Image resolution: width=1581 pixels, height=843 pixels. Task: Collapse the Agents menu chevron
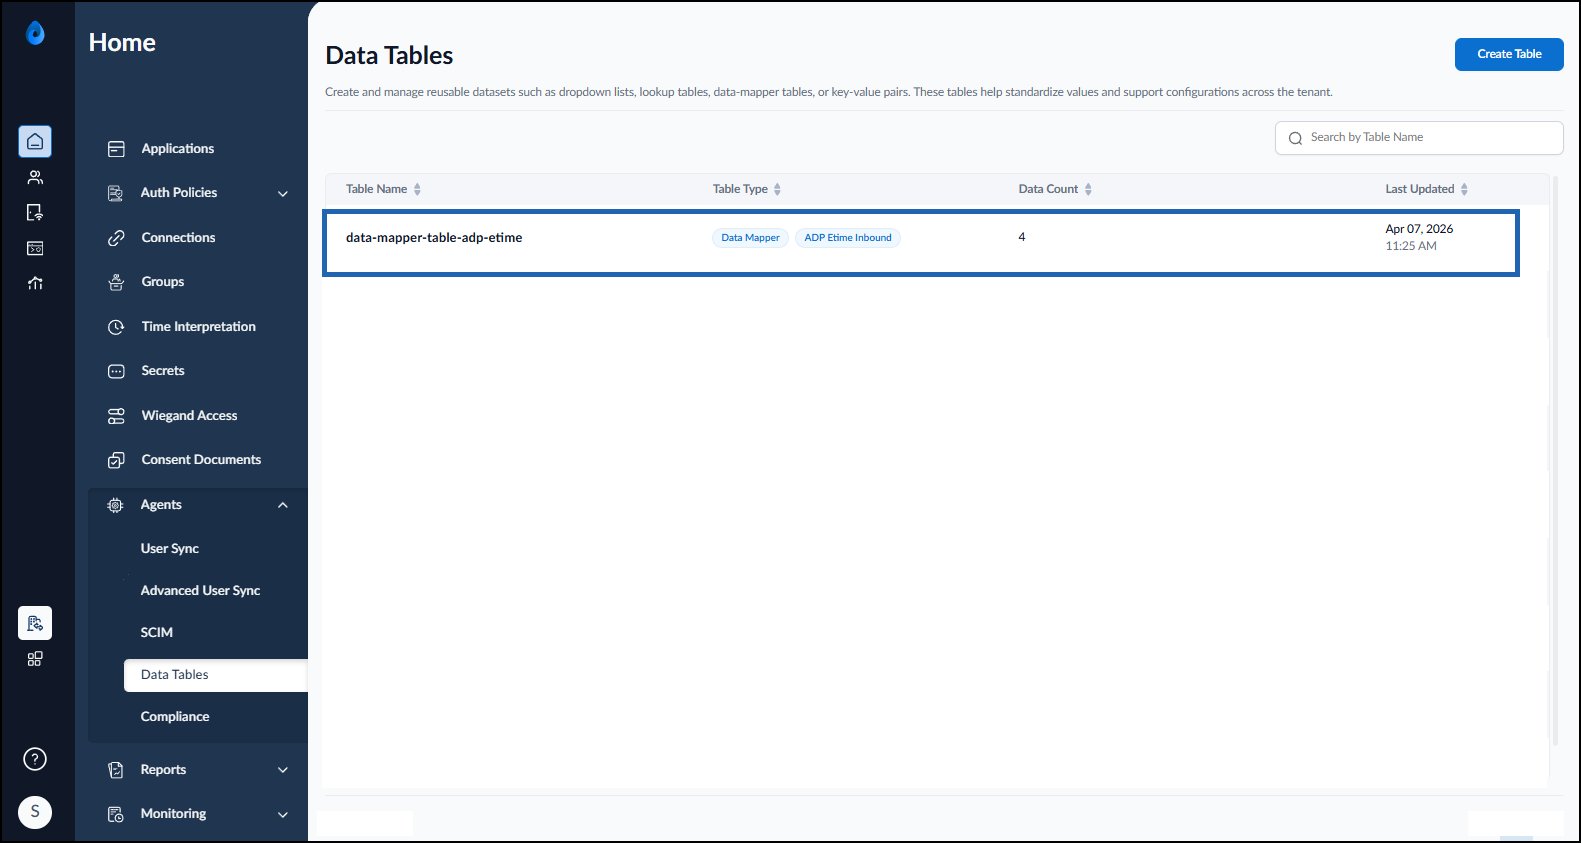[x=283, y=505]
